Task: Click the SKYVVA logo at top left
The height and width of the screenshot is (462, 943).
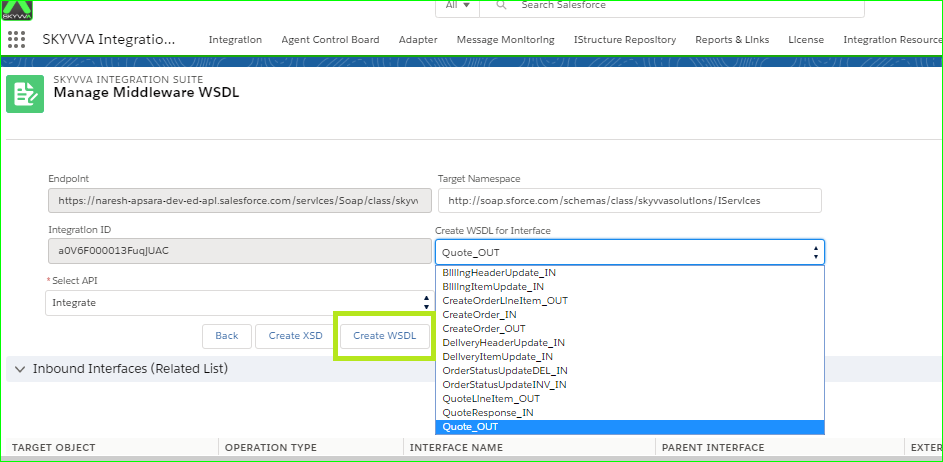Action: click(17, 10)
